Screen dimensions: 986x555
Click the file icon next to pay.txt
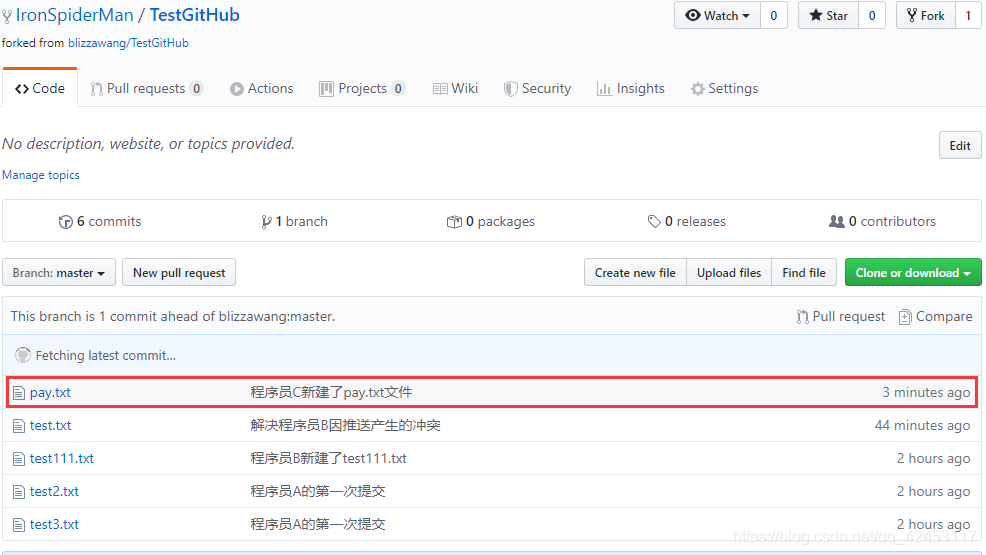tap(19, 393)
